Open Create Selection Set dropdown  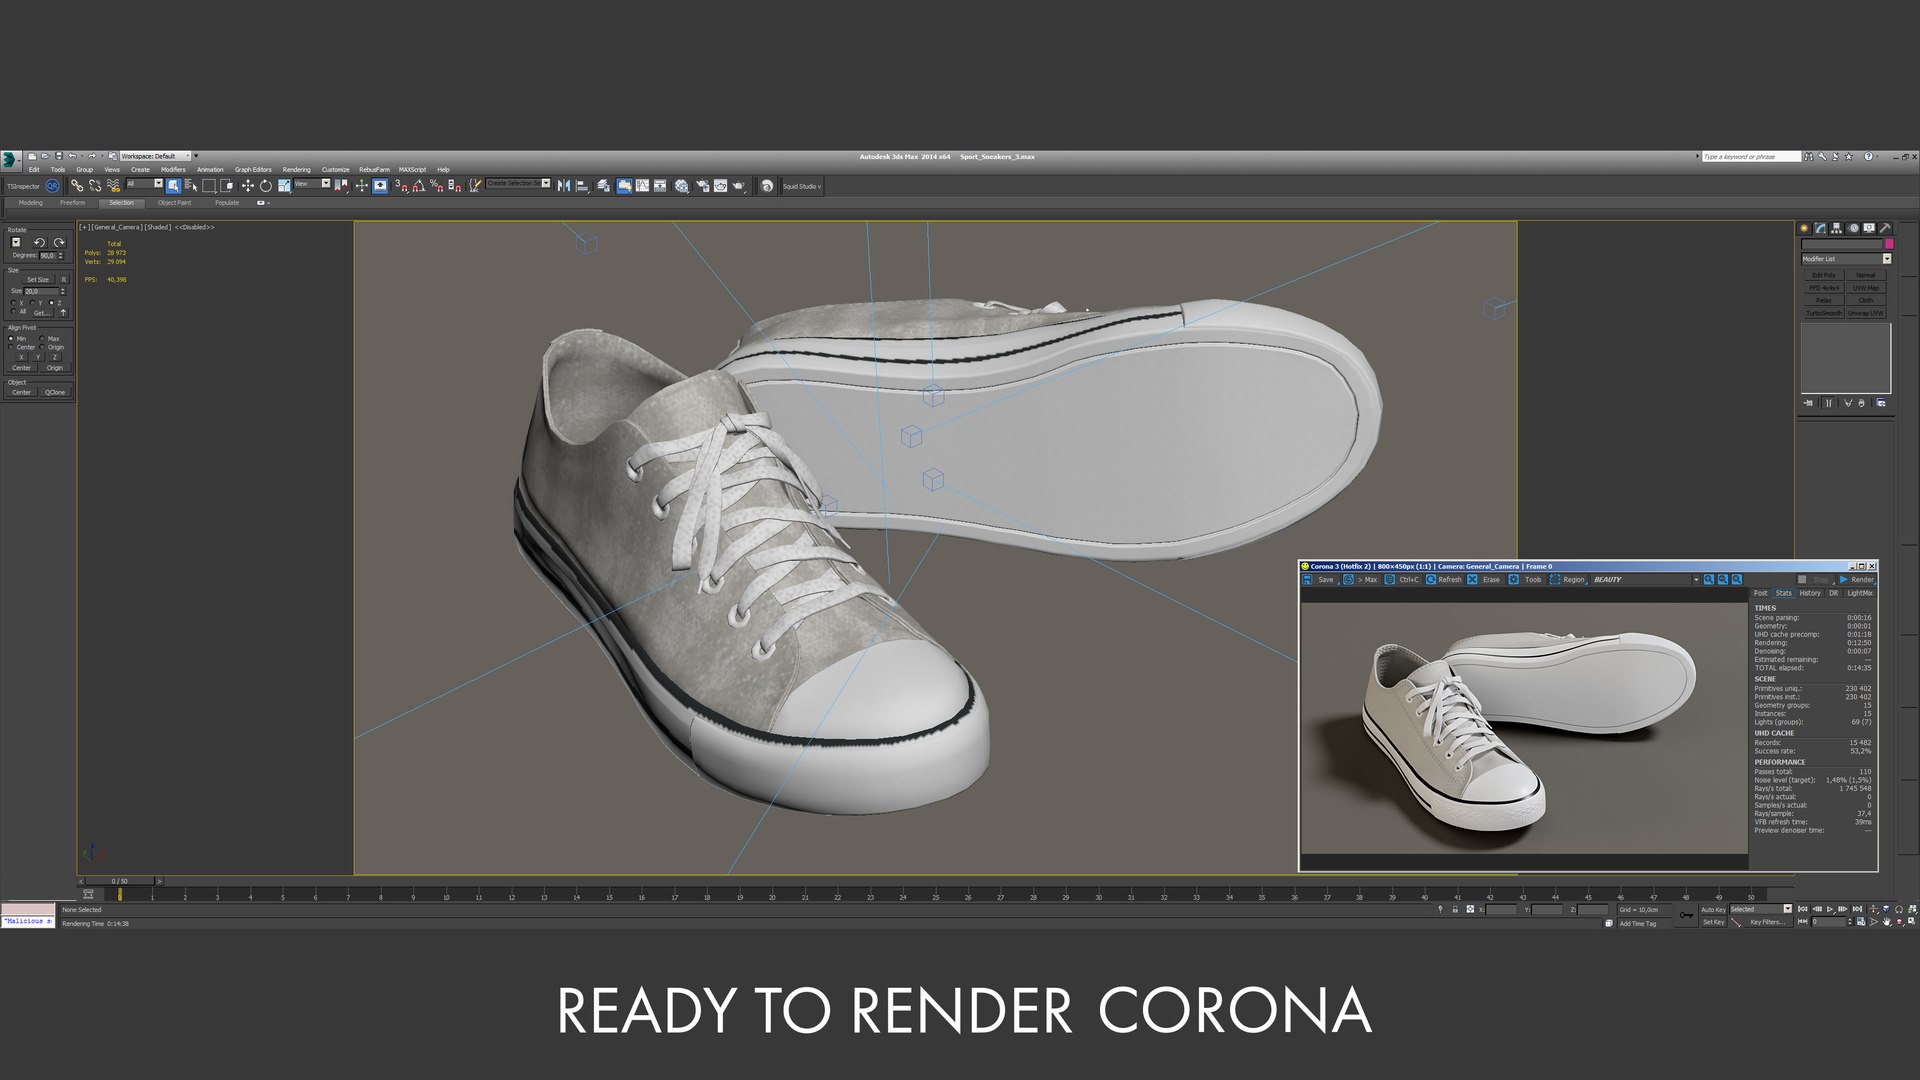(x=518, y=183)
